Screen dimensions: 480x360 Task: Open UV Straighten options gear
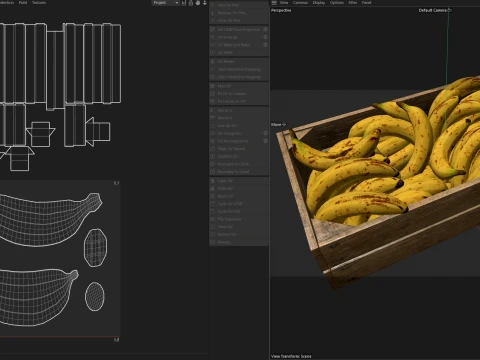pyautogui.click(x=265, y=133)
